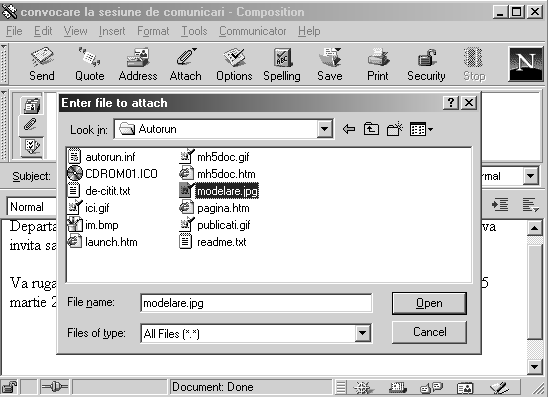Click the Open button
548x397 pixels.
click(x=429, y=303)
